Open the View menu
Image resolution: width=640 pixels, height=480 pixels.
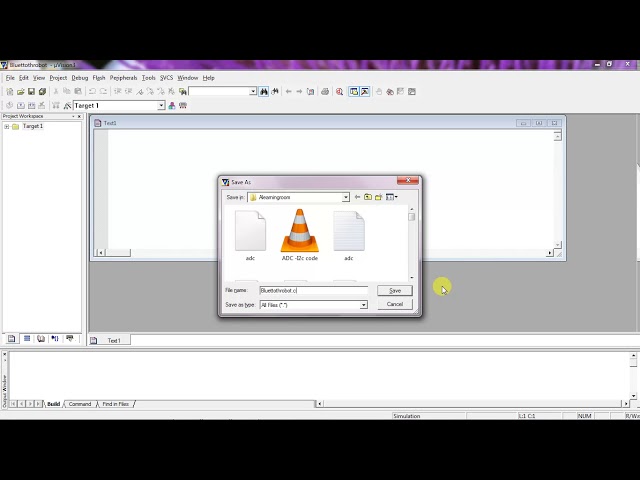(x=39, y=78)
